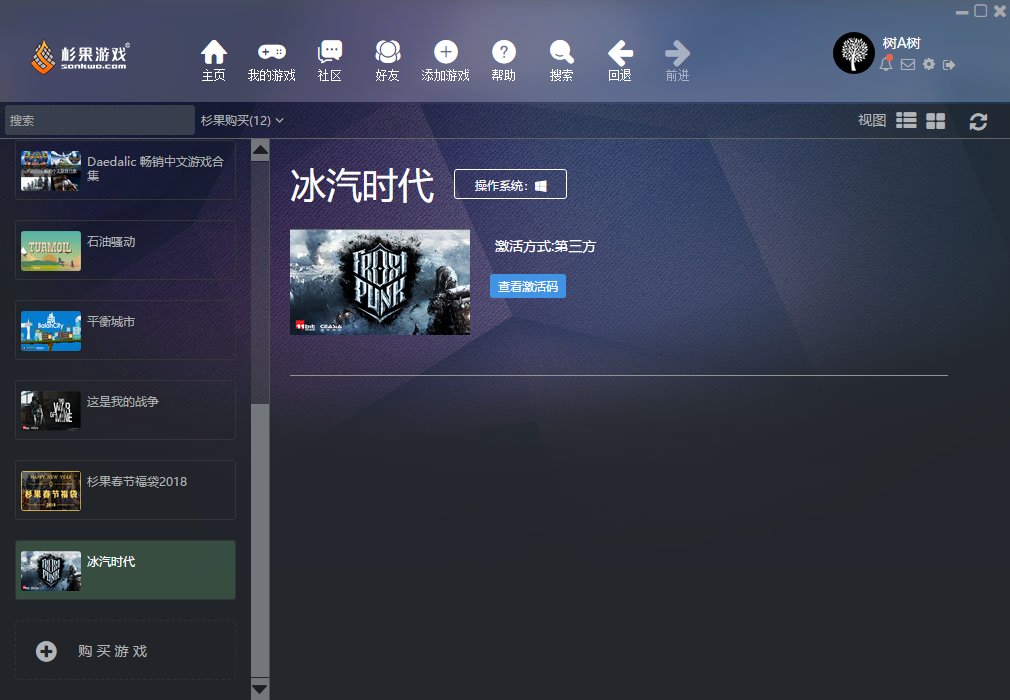Close the Sonkwo window
This screenshot has height=700, width=1010.
click(x=1000, y=10)
